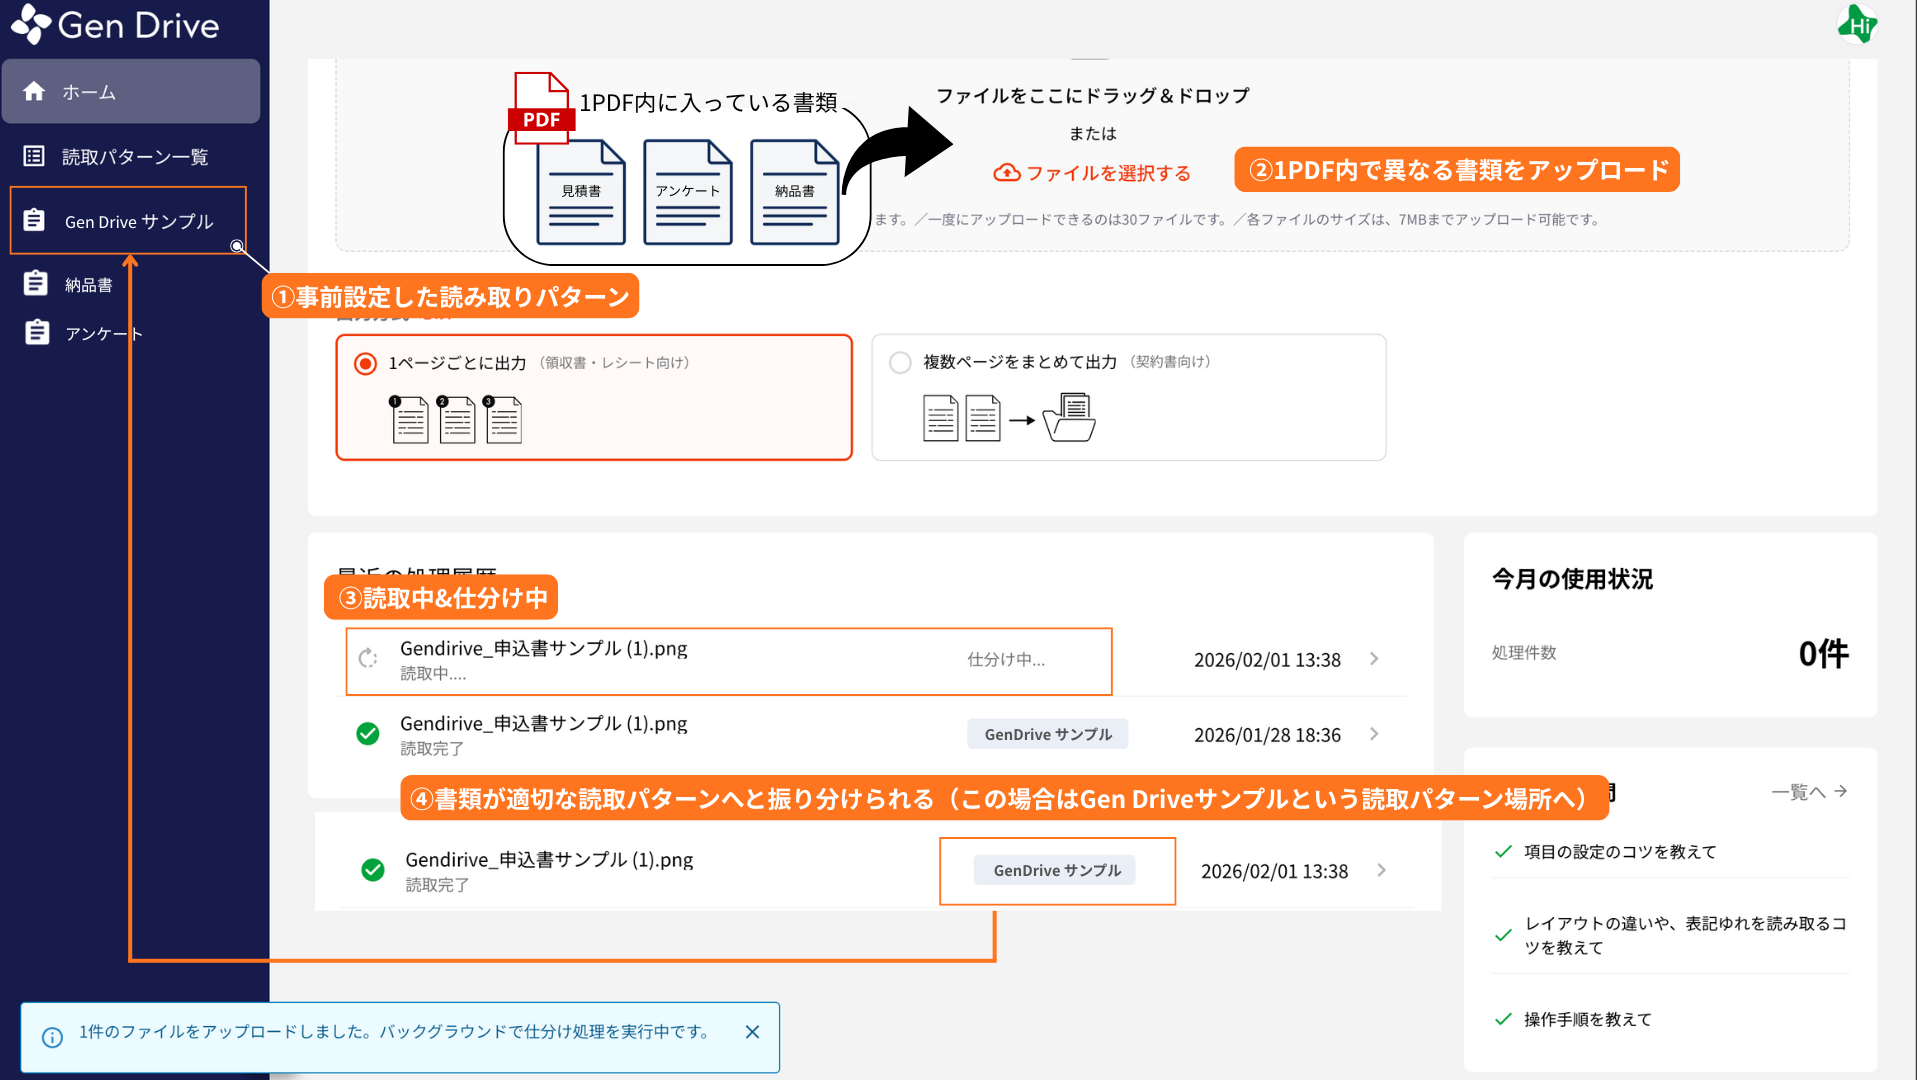This screenshot has width=1920, height=1080.
Task: Click the upload cloud icon
Action: click(1006, 173)
